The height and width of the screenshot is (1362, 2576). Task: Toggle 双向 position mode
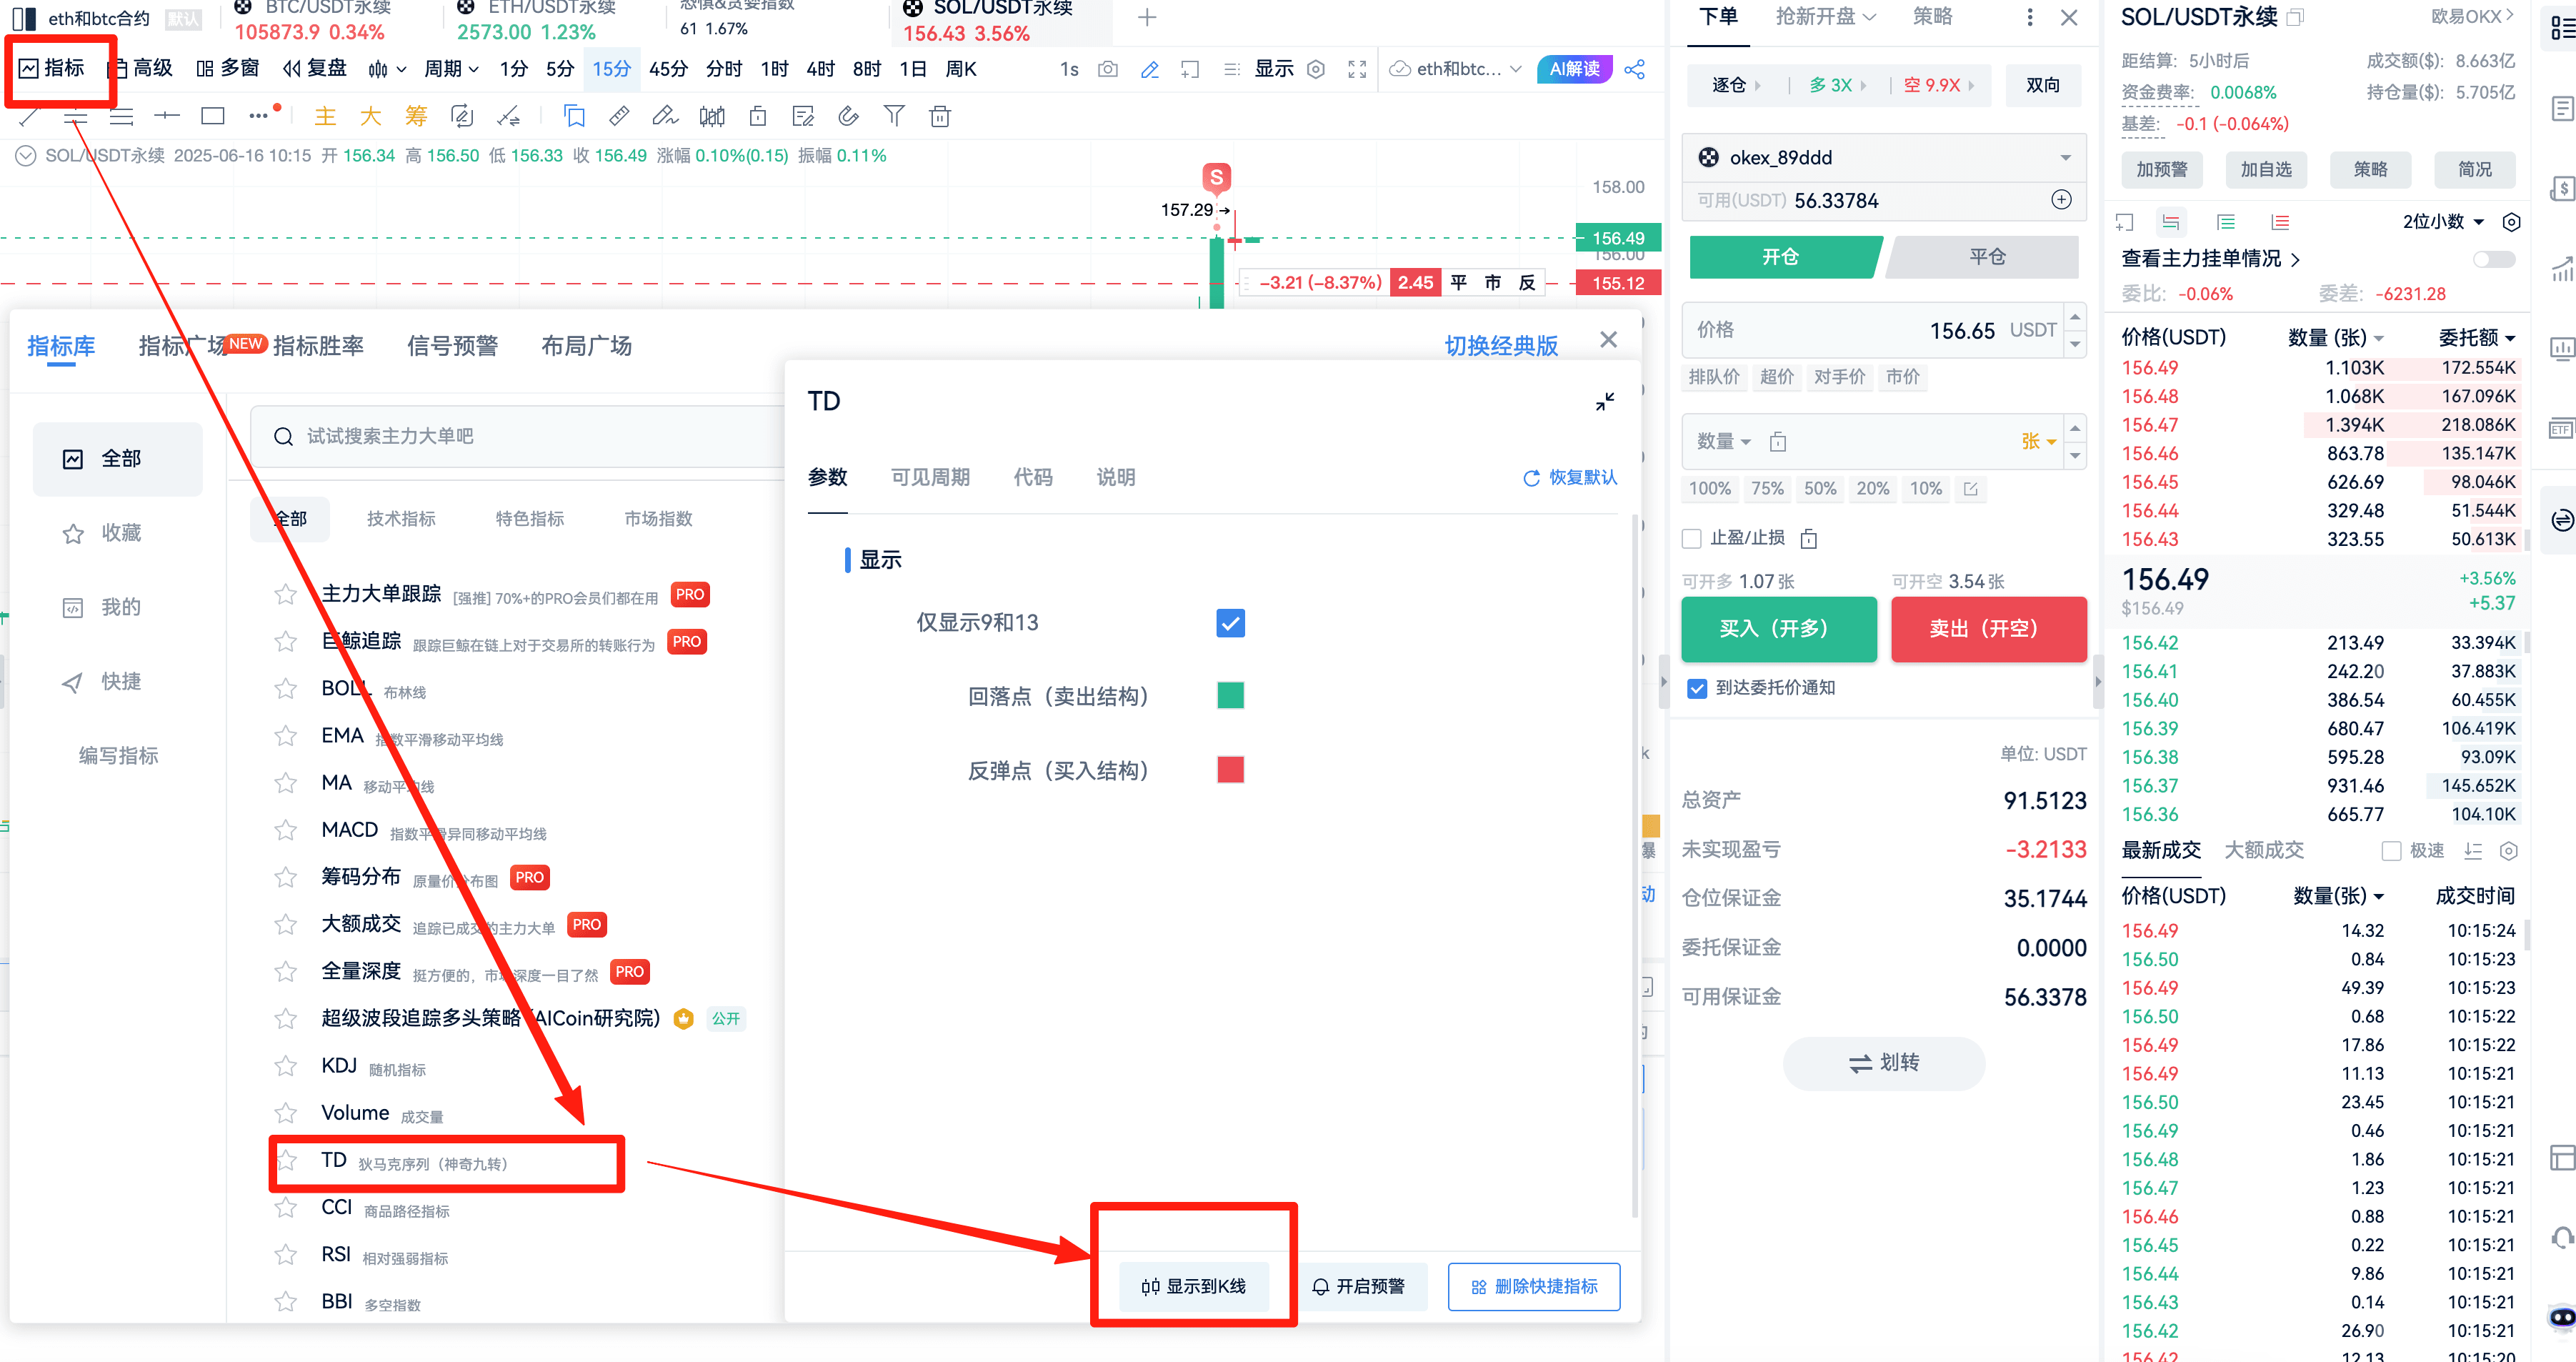click(x=2042, y=85)
